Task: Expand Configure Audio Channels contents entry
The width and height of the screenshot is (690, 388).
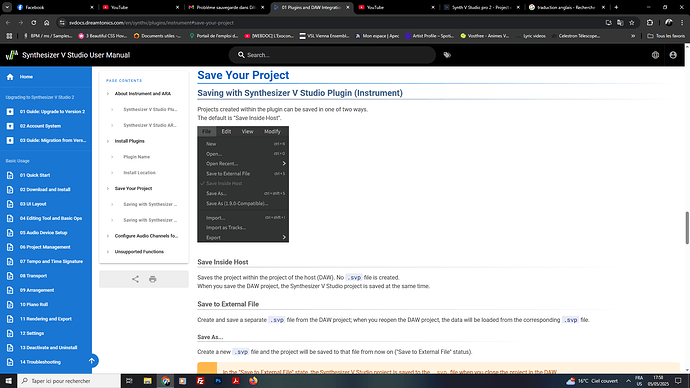Action: coord(108,236)
